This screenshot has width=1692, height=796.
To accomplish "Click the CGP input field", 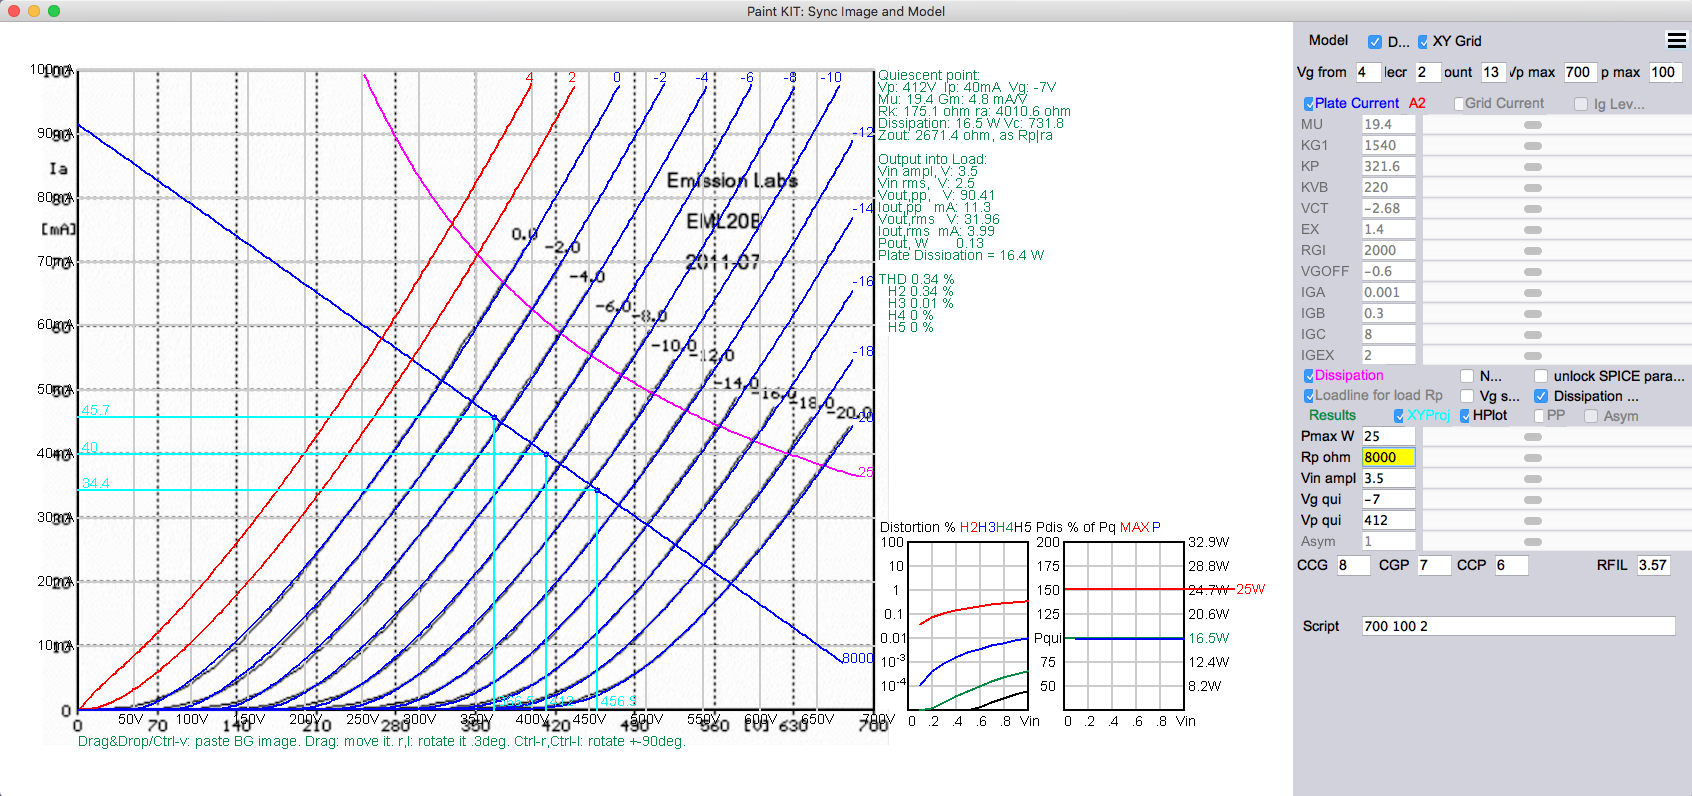I will click(x=1434, y=566).
